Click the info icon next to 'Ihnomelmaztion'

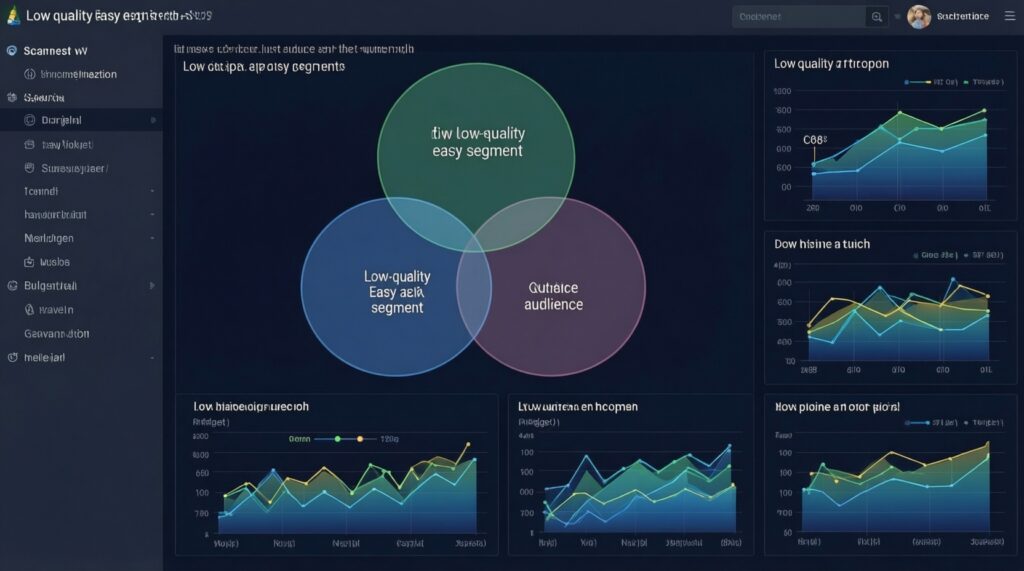tap(29, 74)
